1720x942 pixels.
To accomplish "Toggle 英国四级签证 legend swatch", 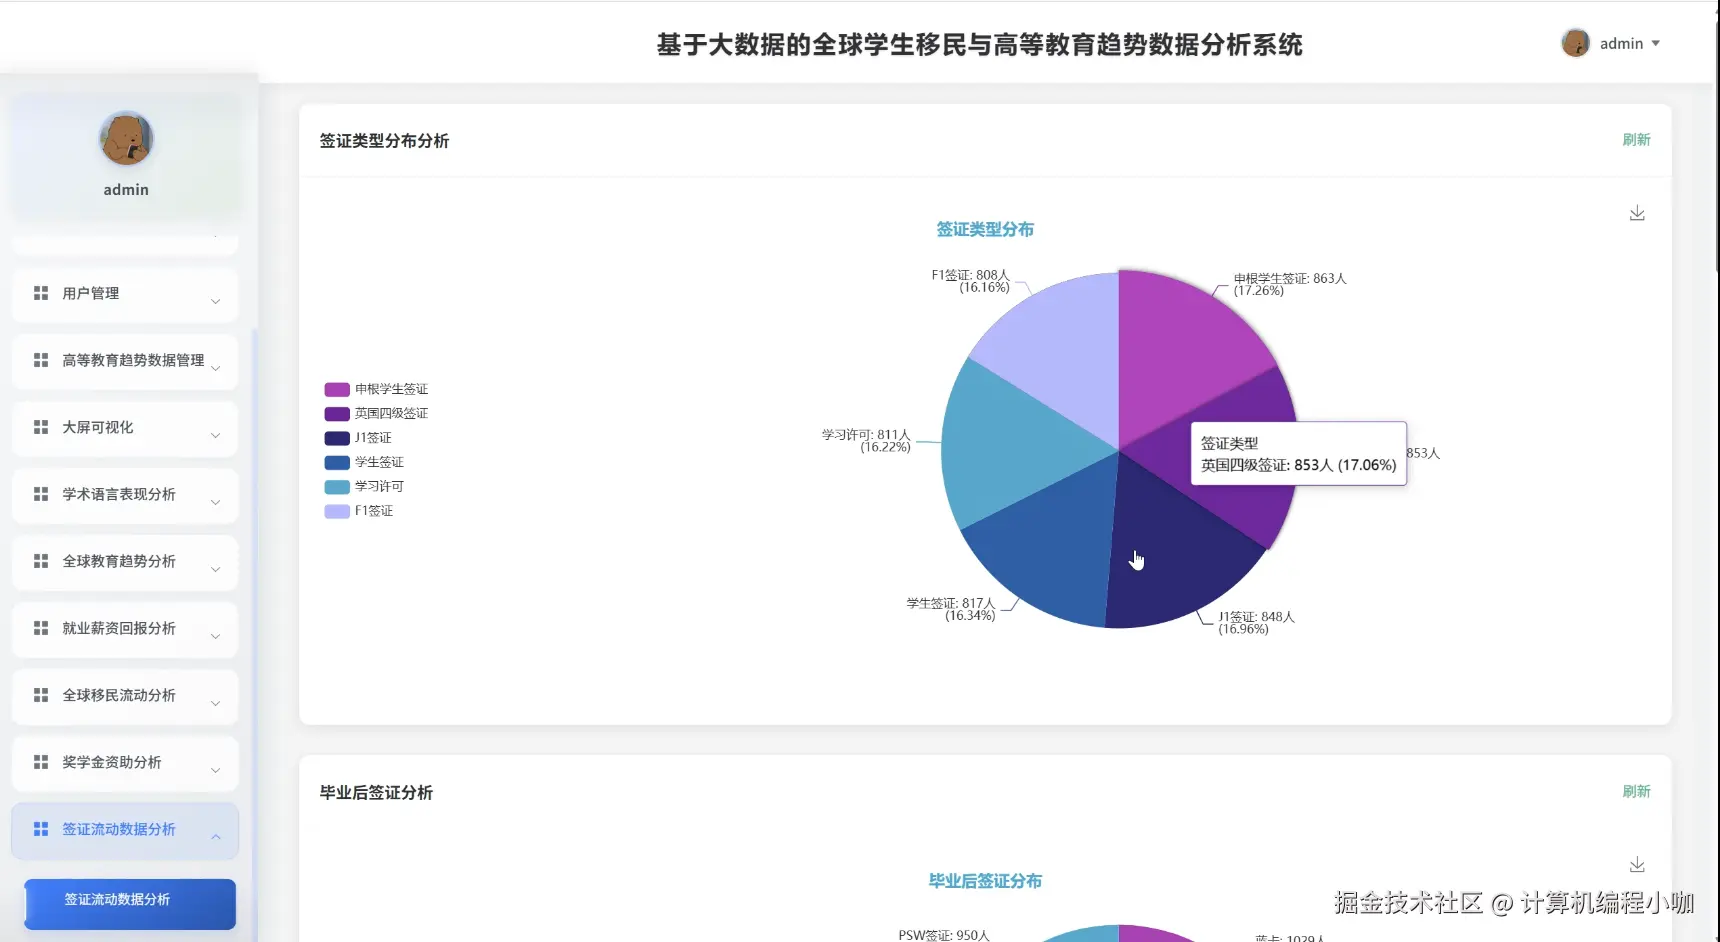I will [x=337, y=413].
